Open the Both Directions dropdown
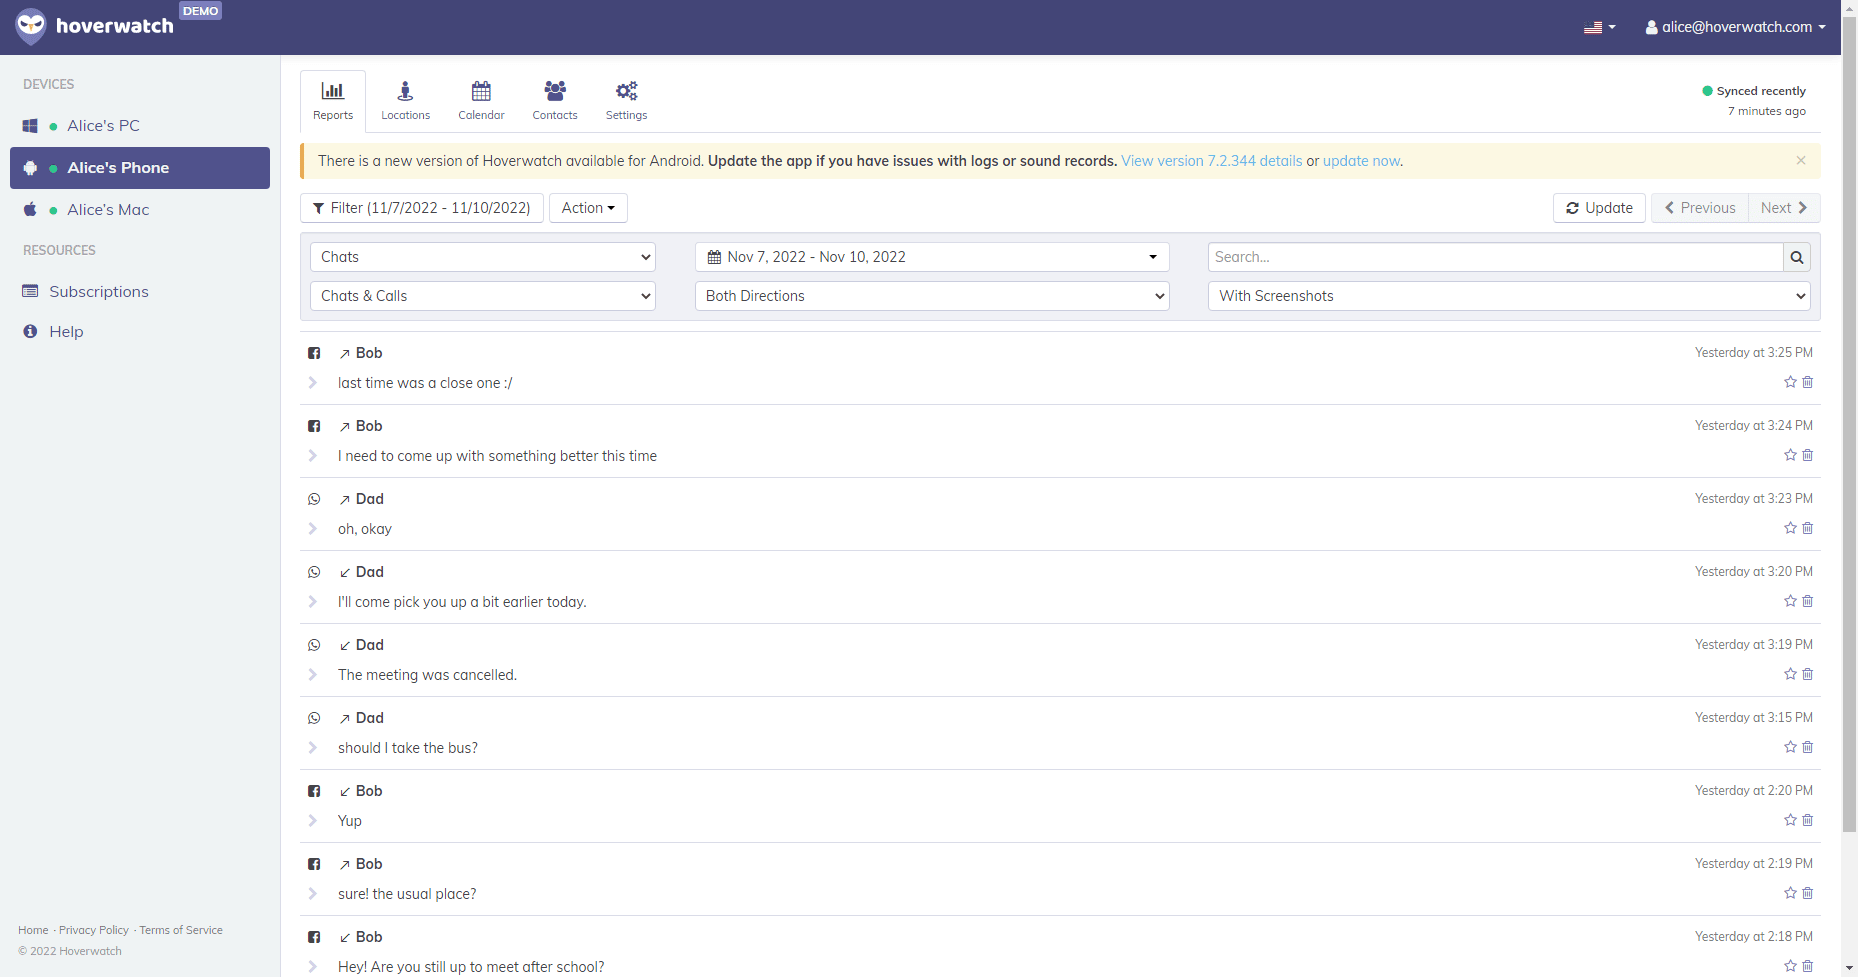The width and height of the screenshot is (1858, 977). point(932,296)
